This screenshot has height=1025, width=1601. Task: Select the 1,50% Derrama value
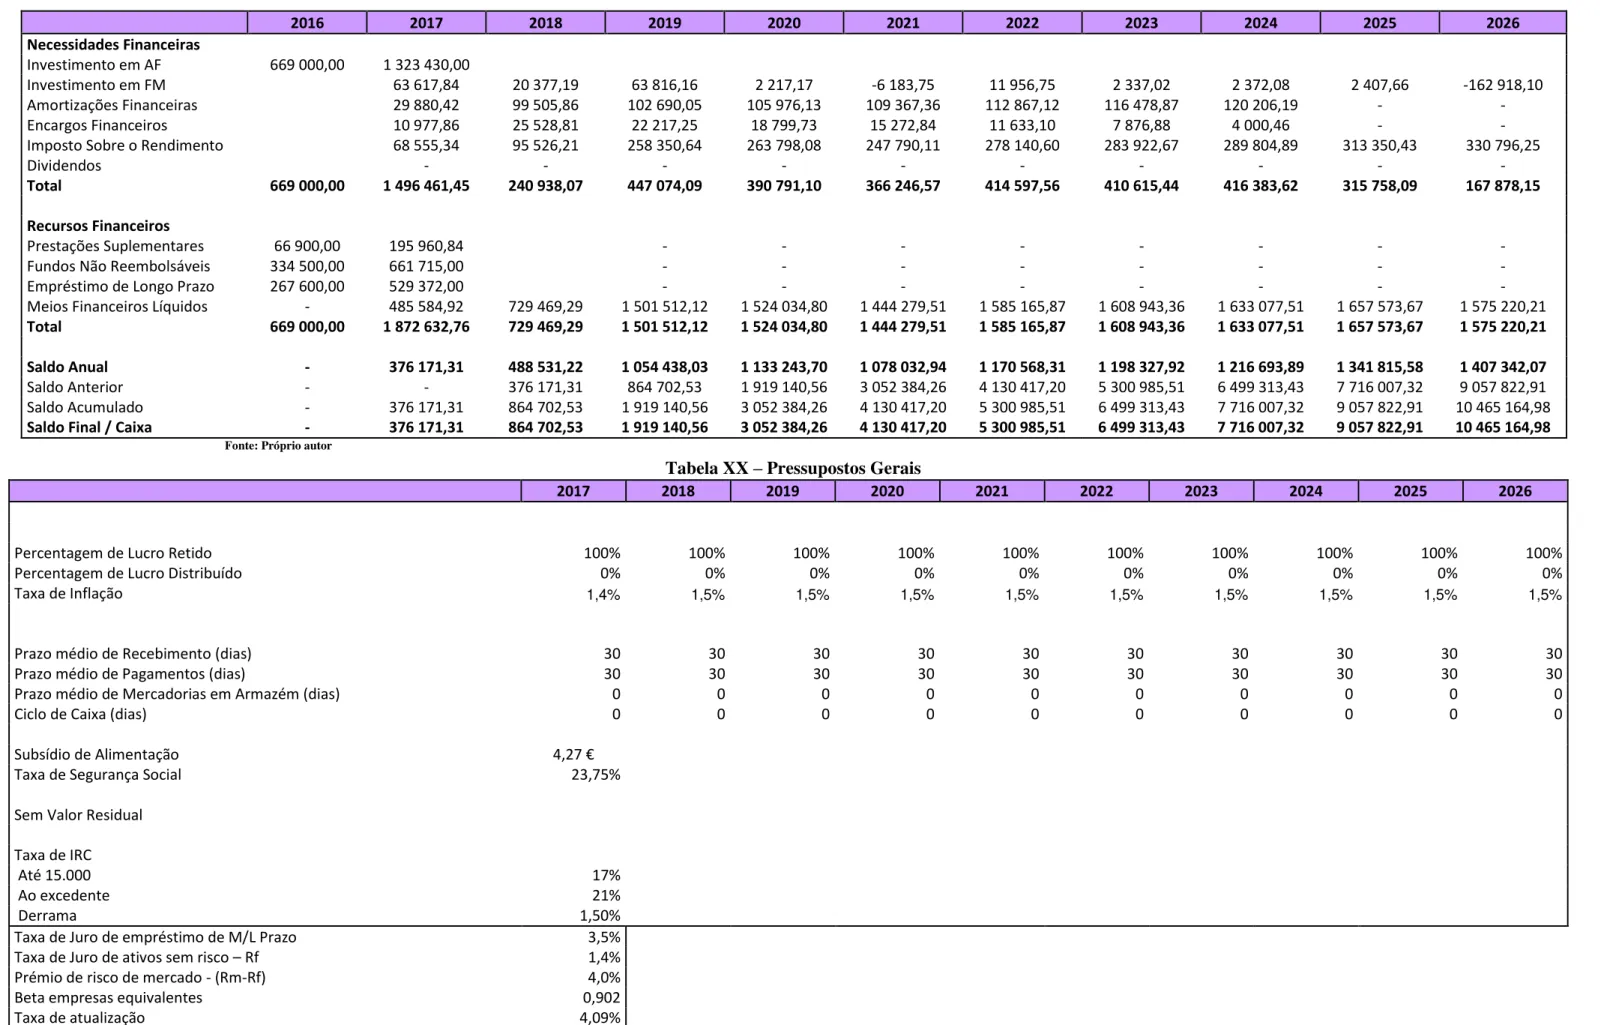[600, 915]
